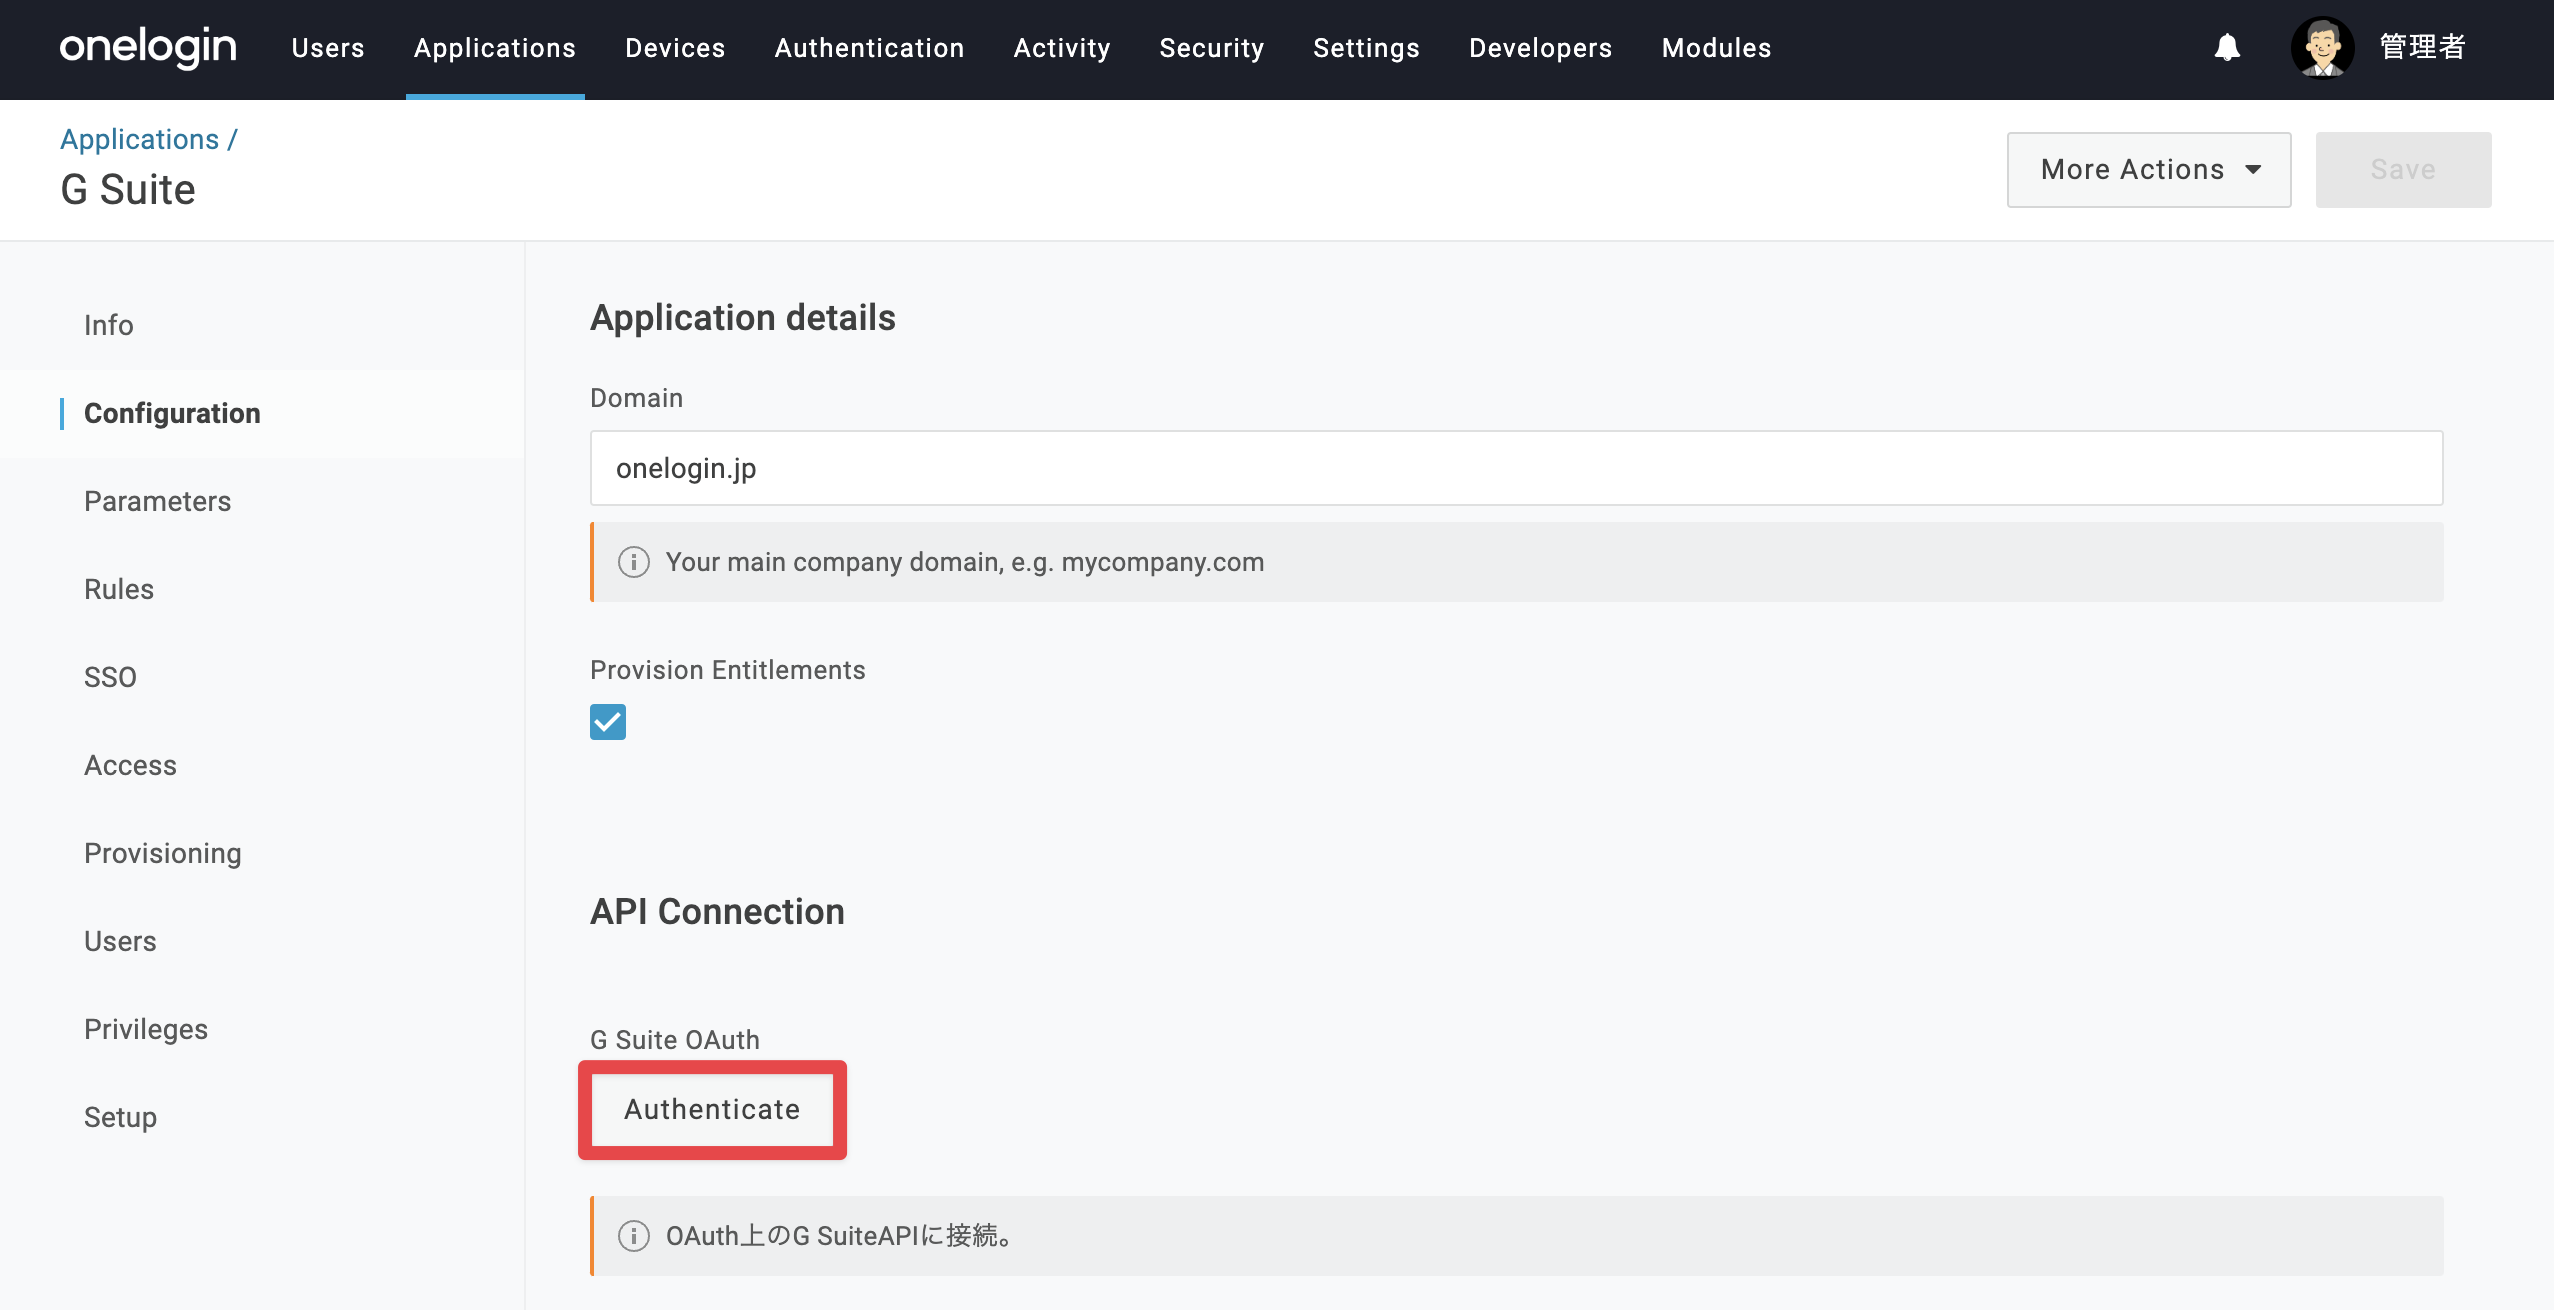Viewport: 2554px width, 1310px height.
Task: Open the Settings top menu
Action: [1366, 48]
